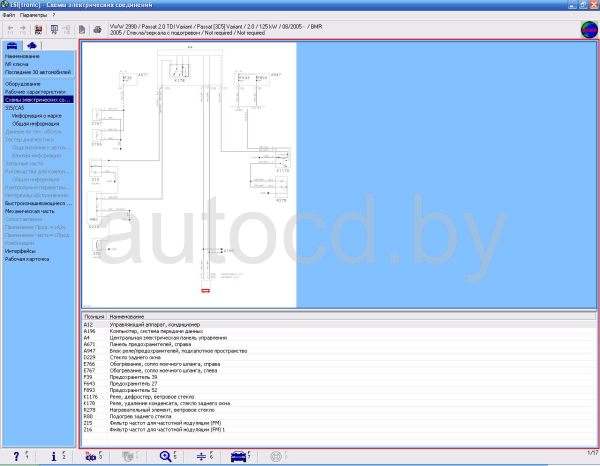Select row A196 Компьютер, система передачи данных

[339, 331]
